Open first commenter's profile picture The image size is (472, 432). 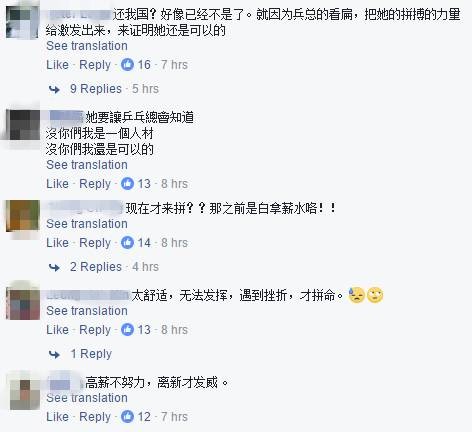23,22
